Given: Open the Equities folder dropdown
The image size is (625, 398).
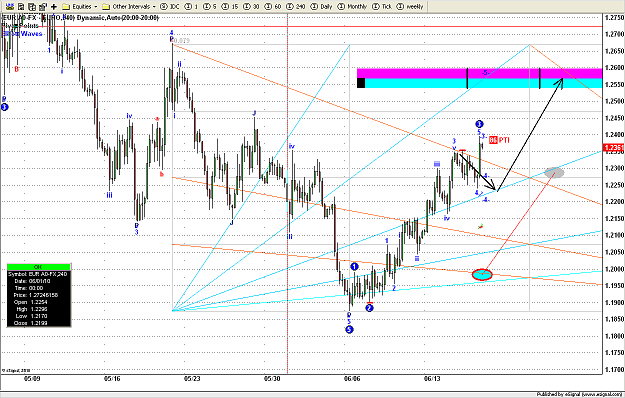Looking at the screenshot, I should point(80,6).
